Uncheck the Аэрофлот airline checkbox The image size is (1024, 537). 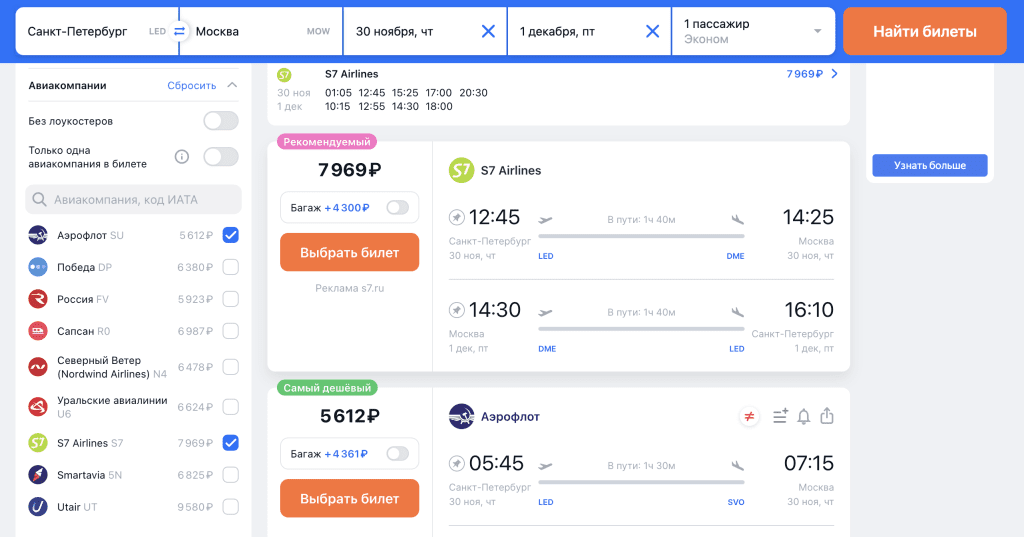pyautogui.click(x=231, y=235)
